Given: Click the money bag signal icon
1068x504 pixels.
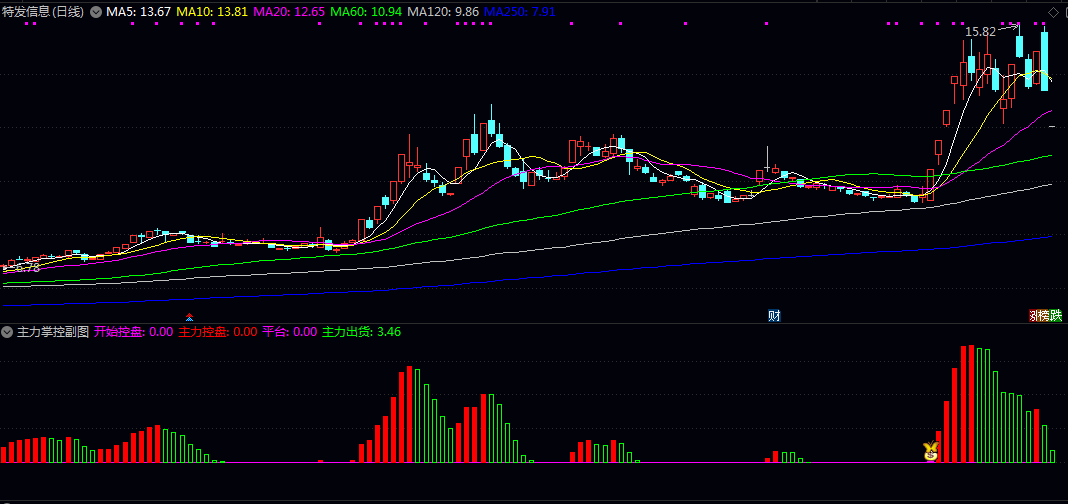Looking at the screenshot, I should coord(930,451).
